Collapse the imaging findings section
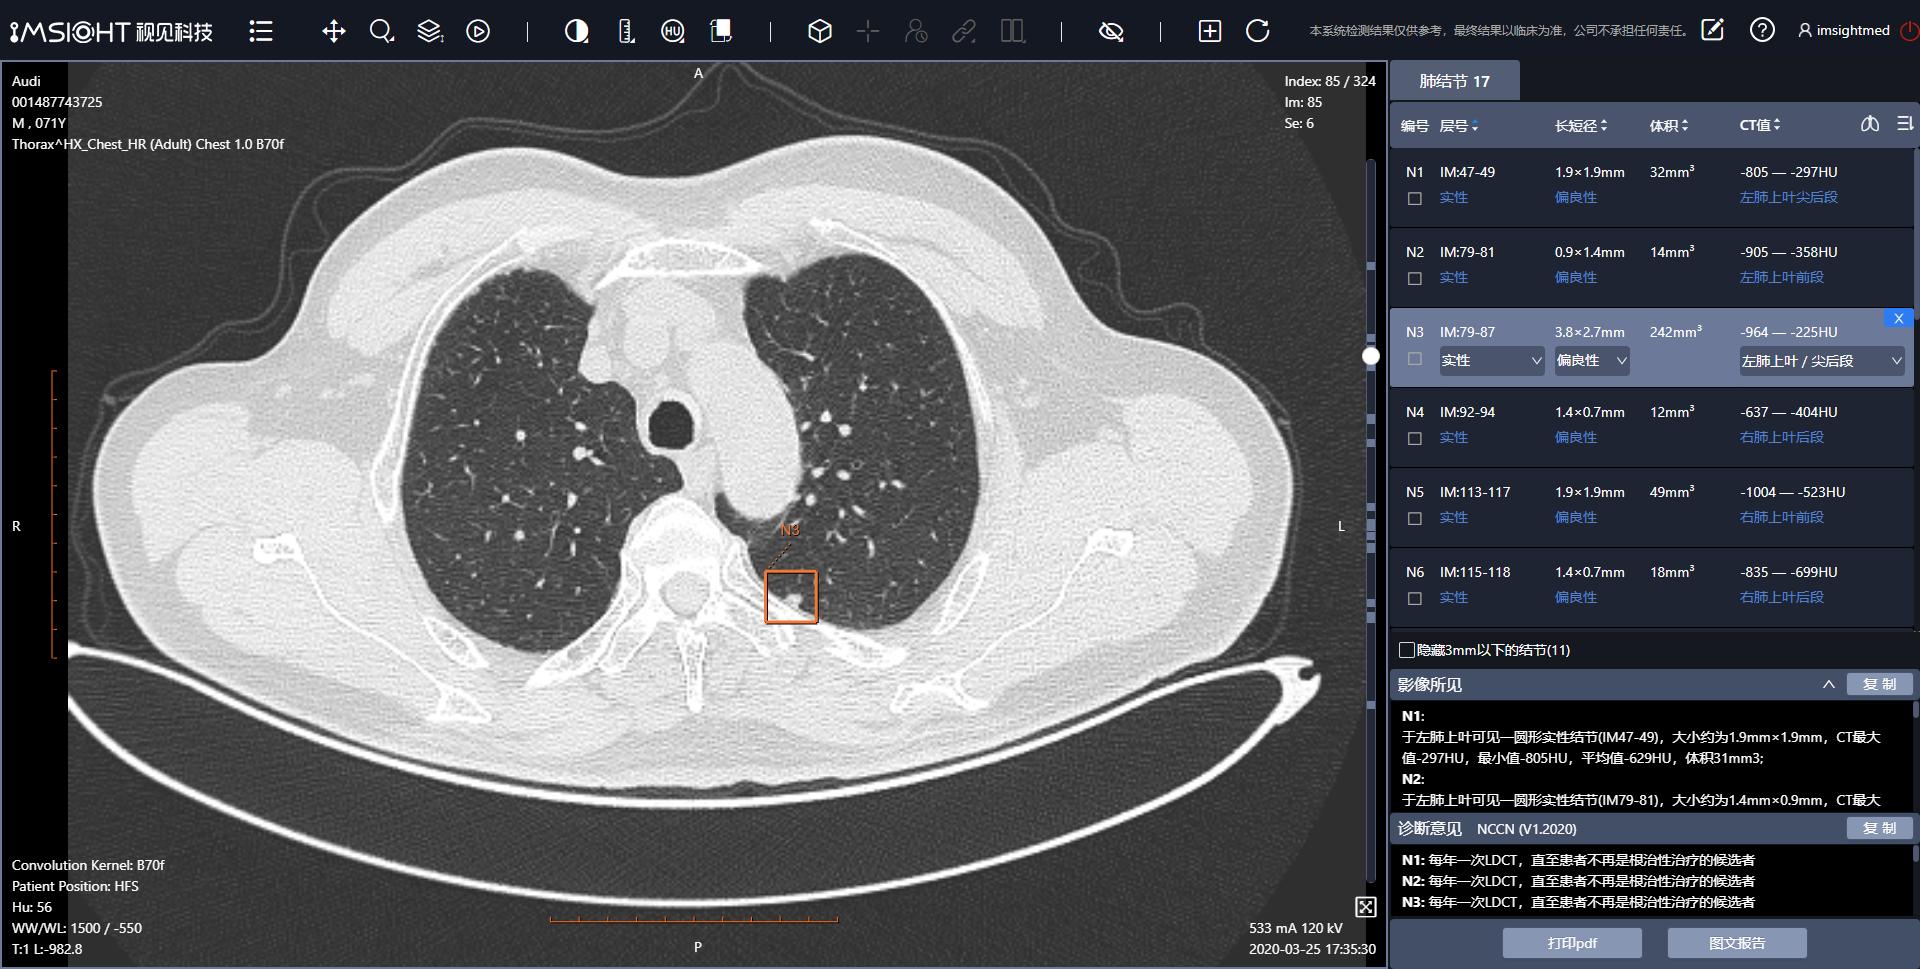 (1828, 685)
